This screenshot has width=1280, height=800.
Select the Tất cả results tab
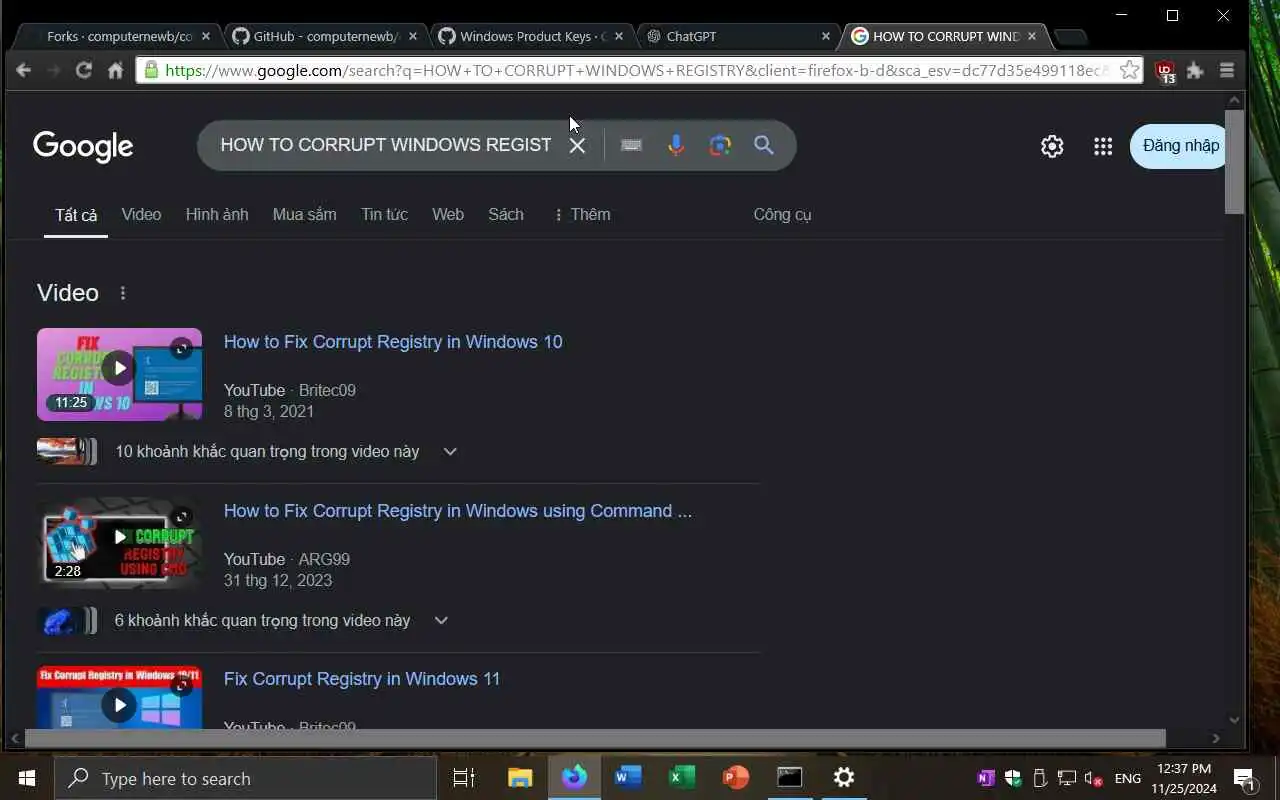coord(76,215)
